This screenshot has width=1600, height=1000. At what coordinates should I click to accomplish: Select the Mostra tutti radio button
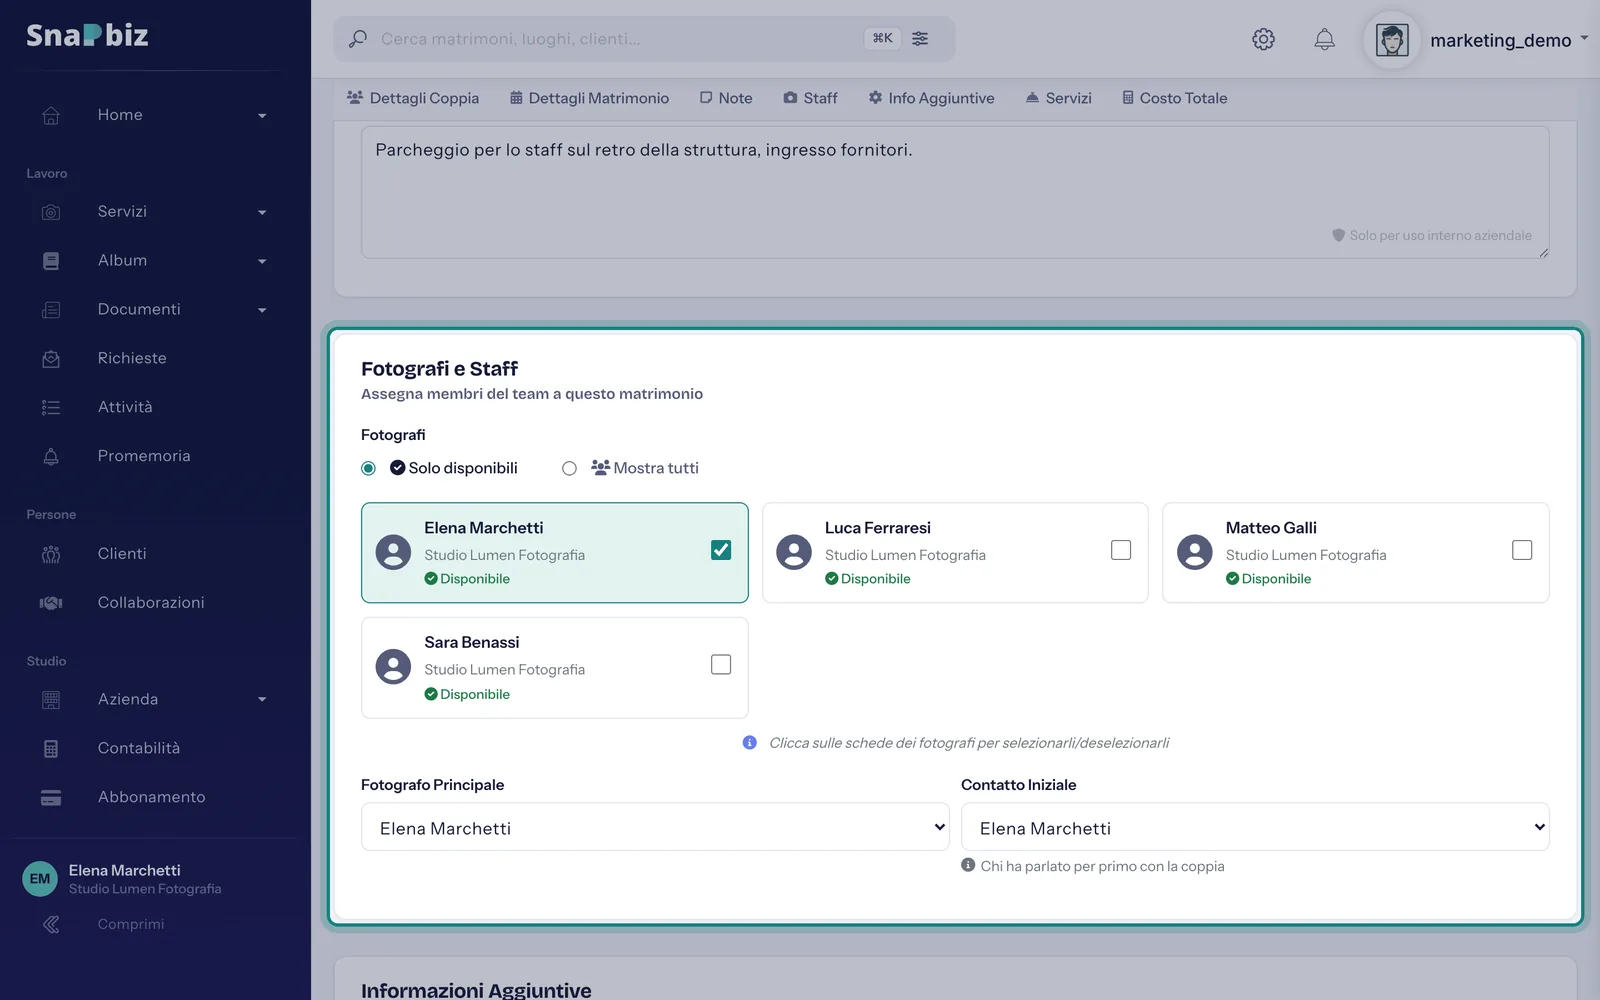(569, 468)
